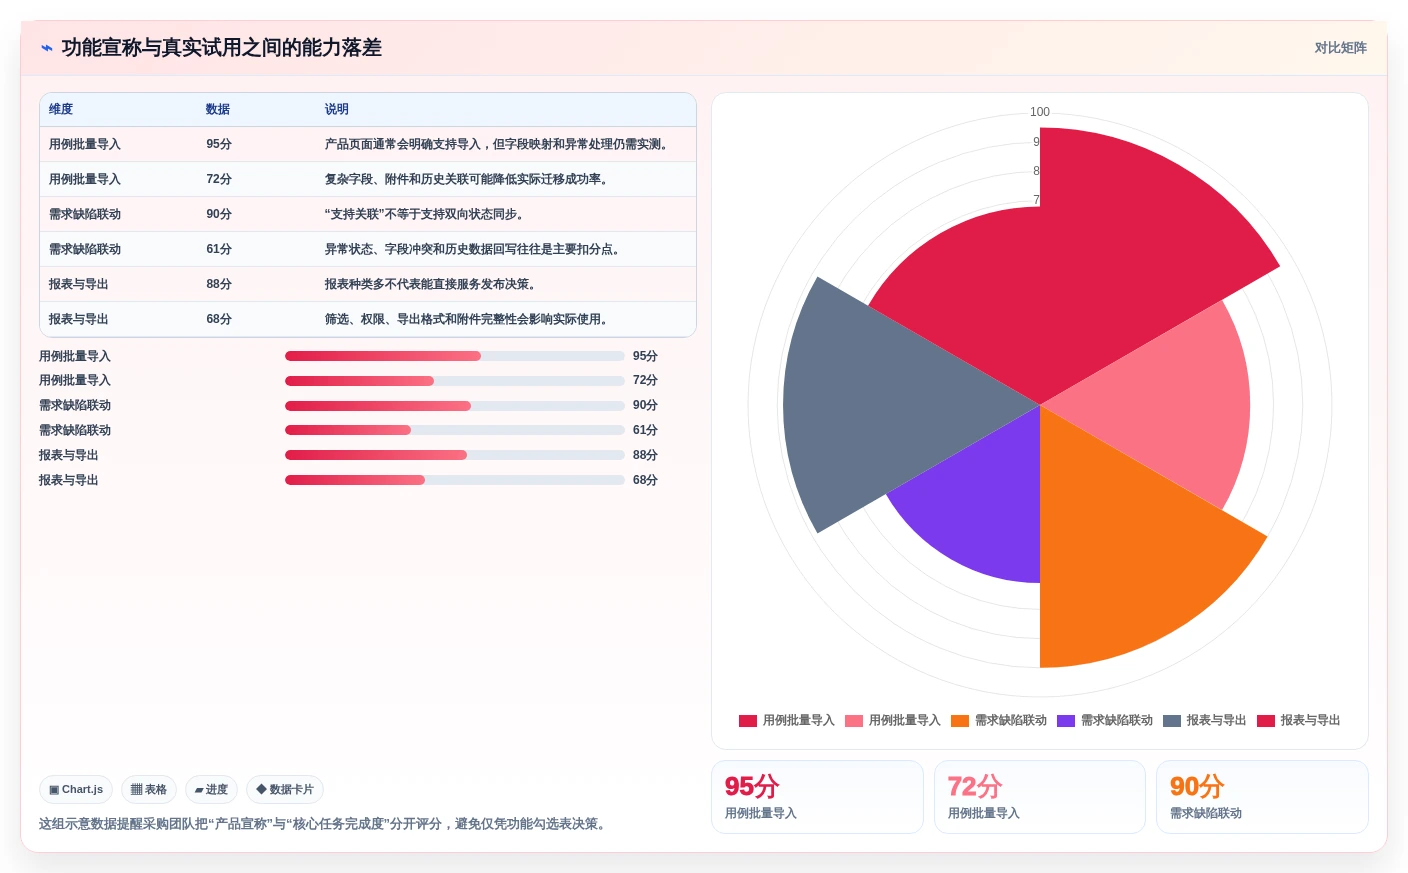Toggle the orange 需求缺陷联动 legend item

999,720
